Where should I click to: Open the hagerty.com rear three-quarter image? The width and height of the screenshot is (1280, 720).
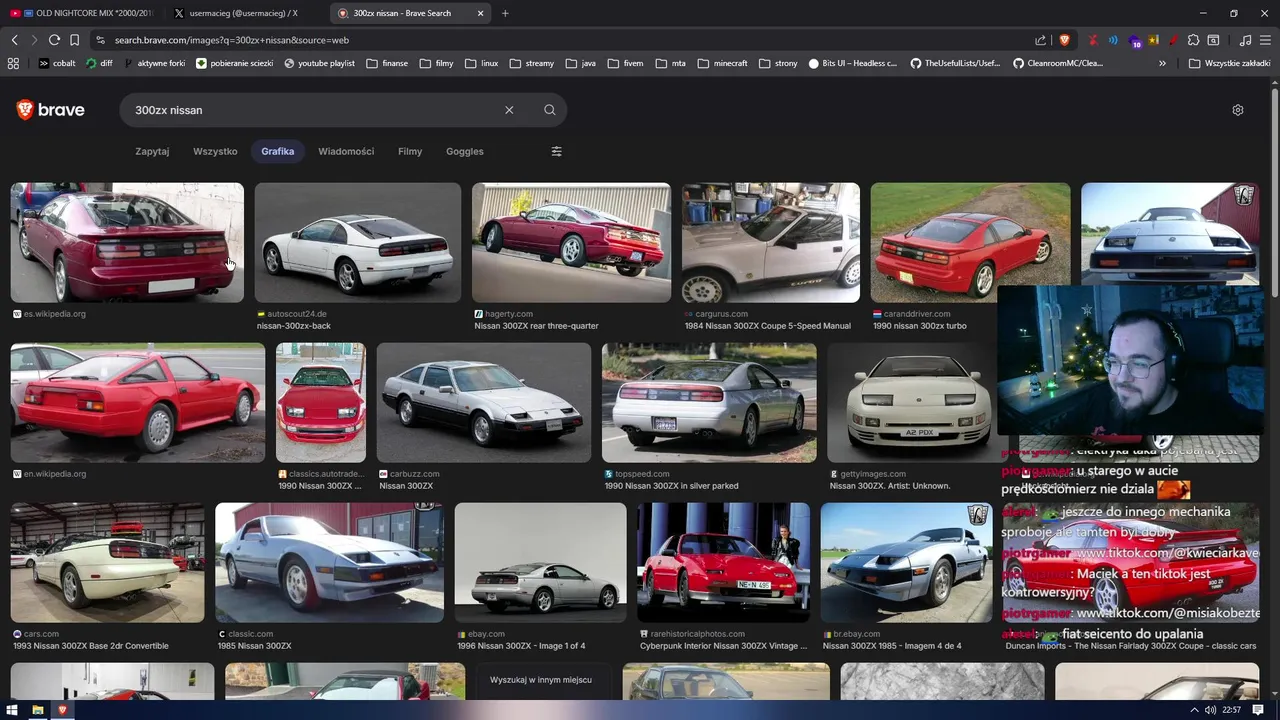pos(571,242)
